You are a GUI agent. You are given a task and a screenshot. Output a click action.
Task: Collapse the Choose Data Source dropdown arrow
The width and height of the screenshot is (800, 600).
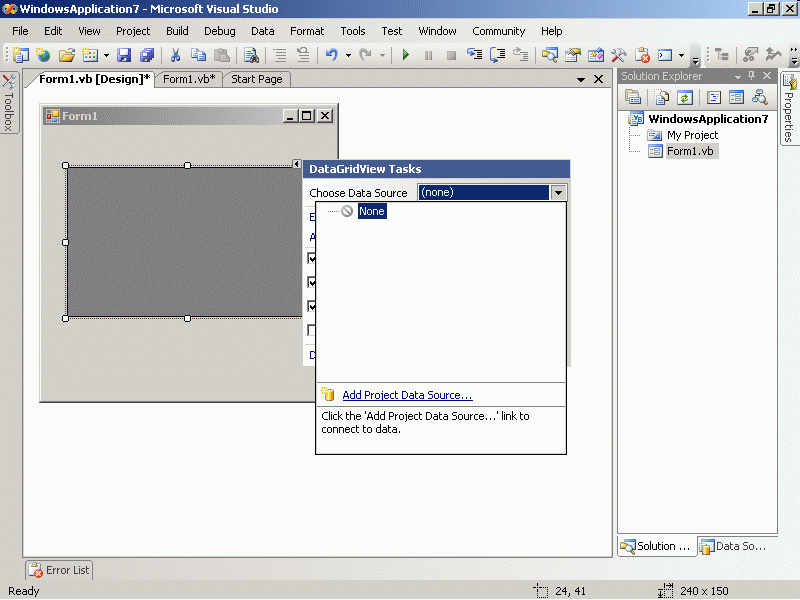click(x=559, y=193)
